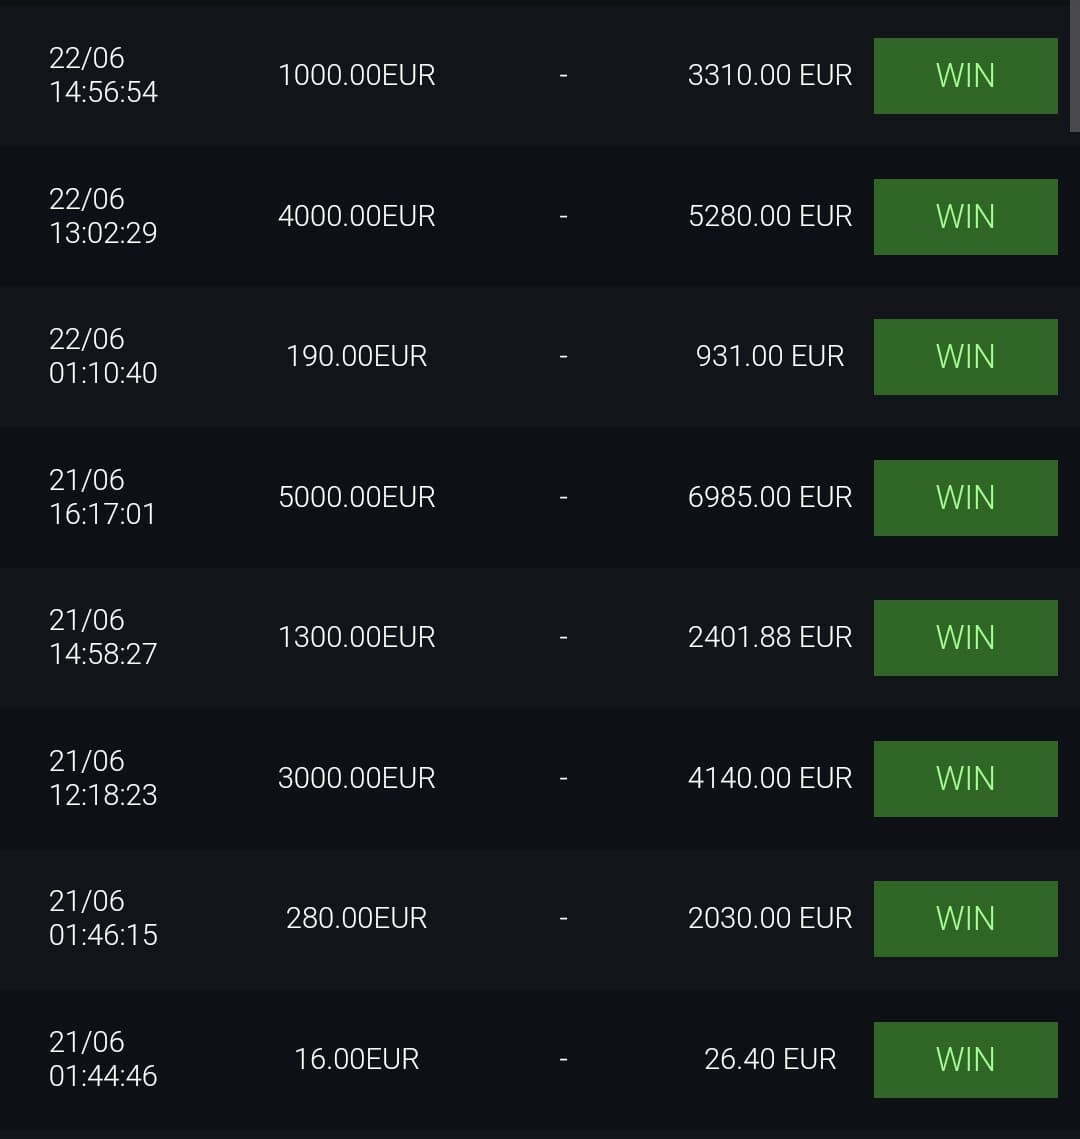1080x1139 pixels.
Task: Tap the WIN button next to 2030.00 EUR
Action: click(x=965, y=919)
